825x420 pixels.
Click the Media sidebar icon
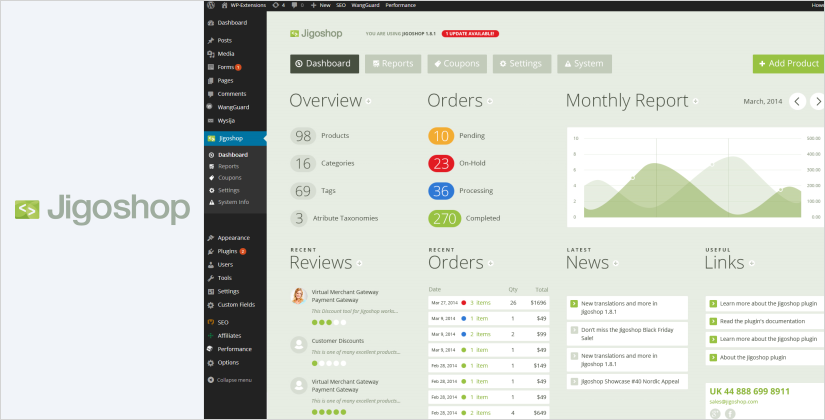pos(210,53)
